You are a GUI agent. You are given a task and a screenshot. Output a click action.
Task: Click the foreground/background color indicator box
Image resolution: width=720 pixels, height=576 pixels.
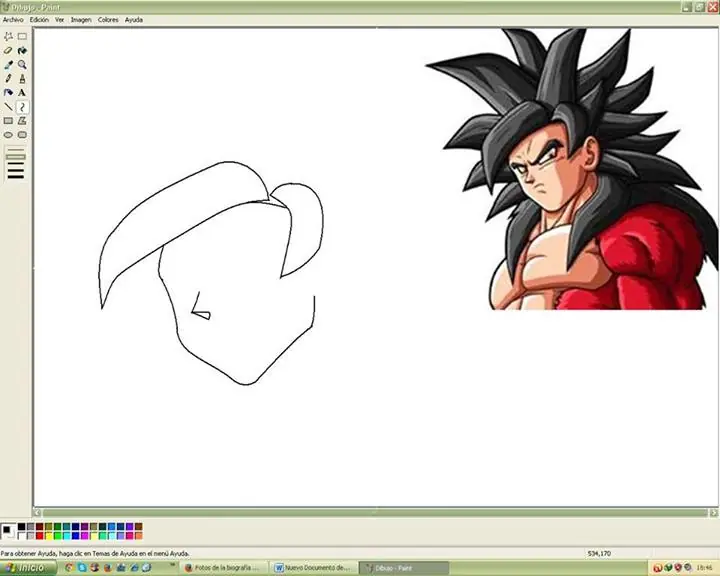(x=8, y=531)
